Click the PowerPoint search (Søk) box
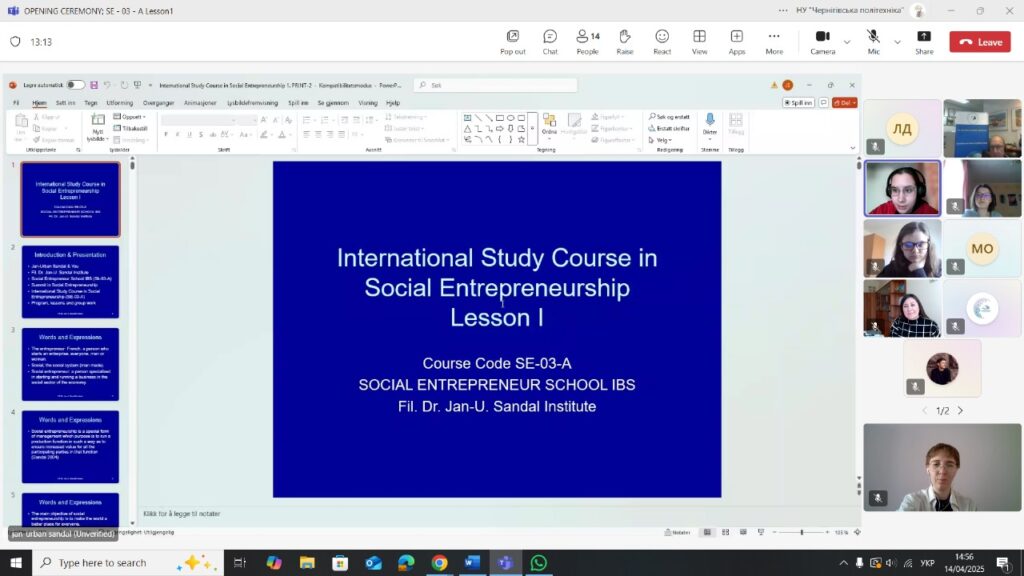Image resolution: width=1024 pixels, height=576 pixels. point(496,85)
